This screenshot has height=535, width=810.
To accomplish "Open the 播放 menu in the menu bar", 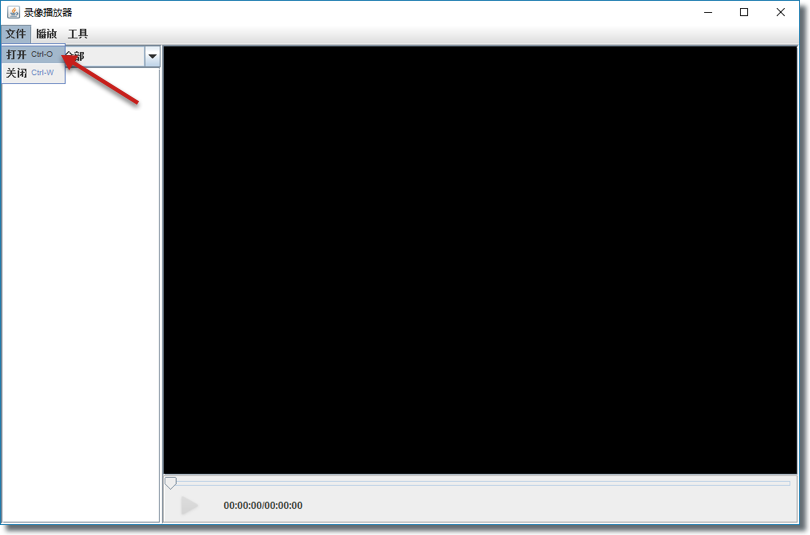I will [46, 34].
